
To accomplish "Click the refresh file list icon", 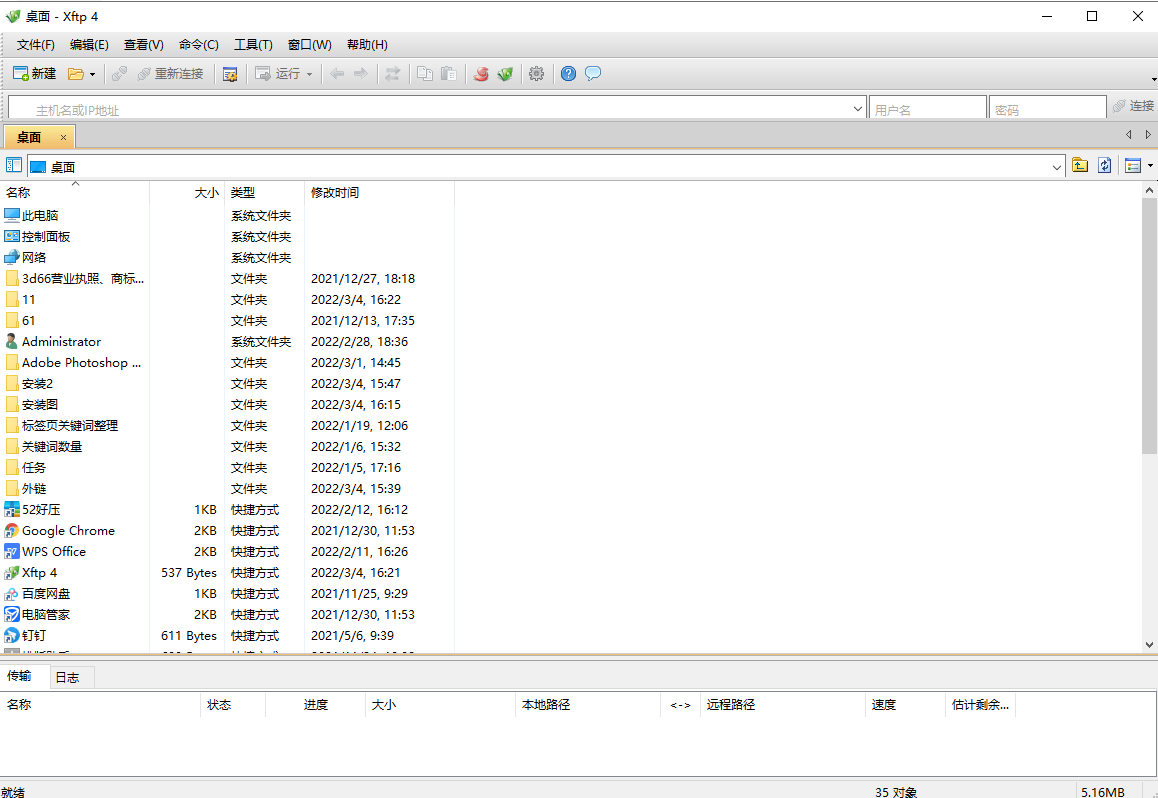I will [1104, 165].
